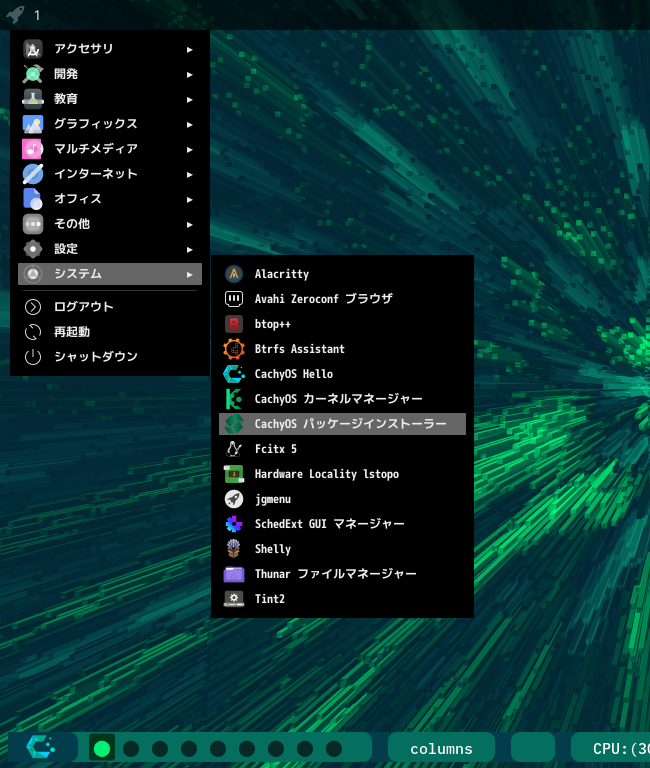The height and width of the screenshot is (768, 650).
Task: Choose 再起動 to reboot
Action: tap(110, 332)
